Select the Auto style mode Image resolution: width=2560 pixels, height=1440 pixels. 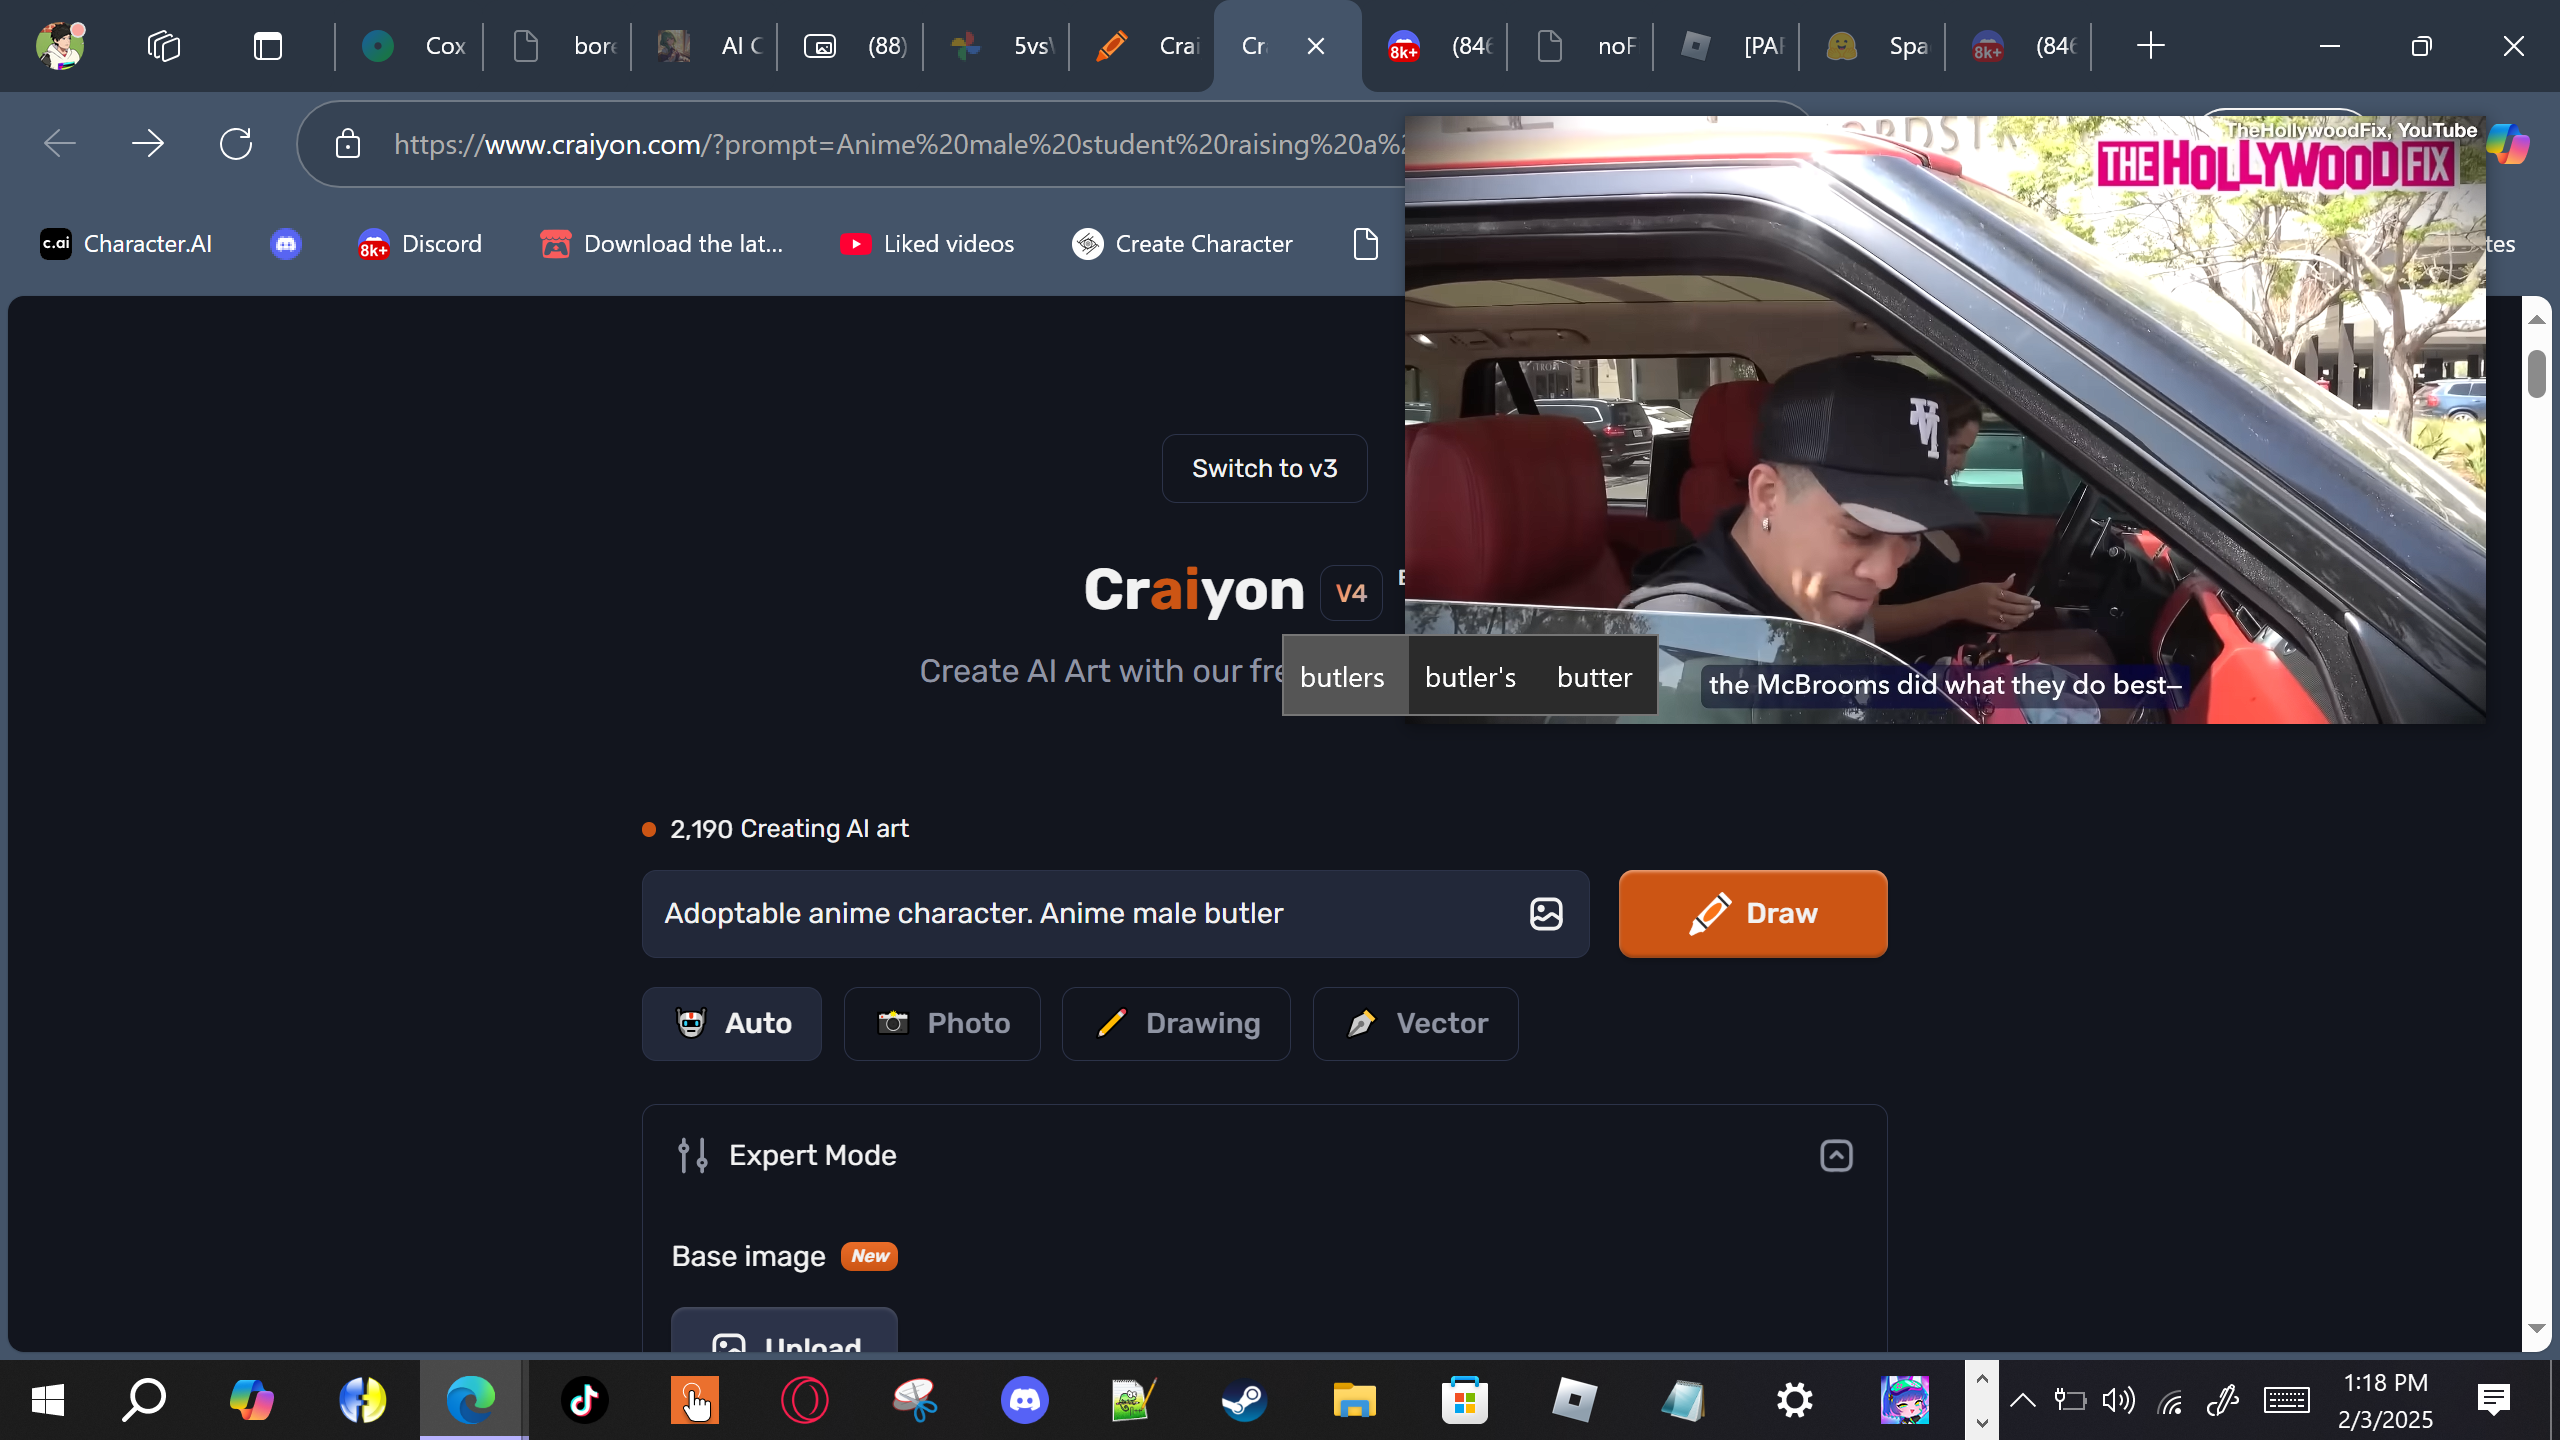click(x=732, y=1023)
